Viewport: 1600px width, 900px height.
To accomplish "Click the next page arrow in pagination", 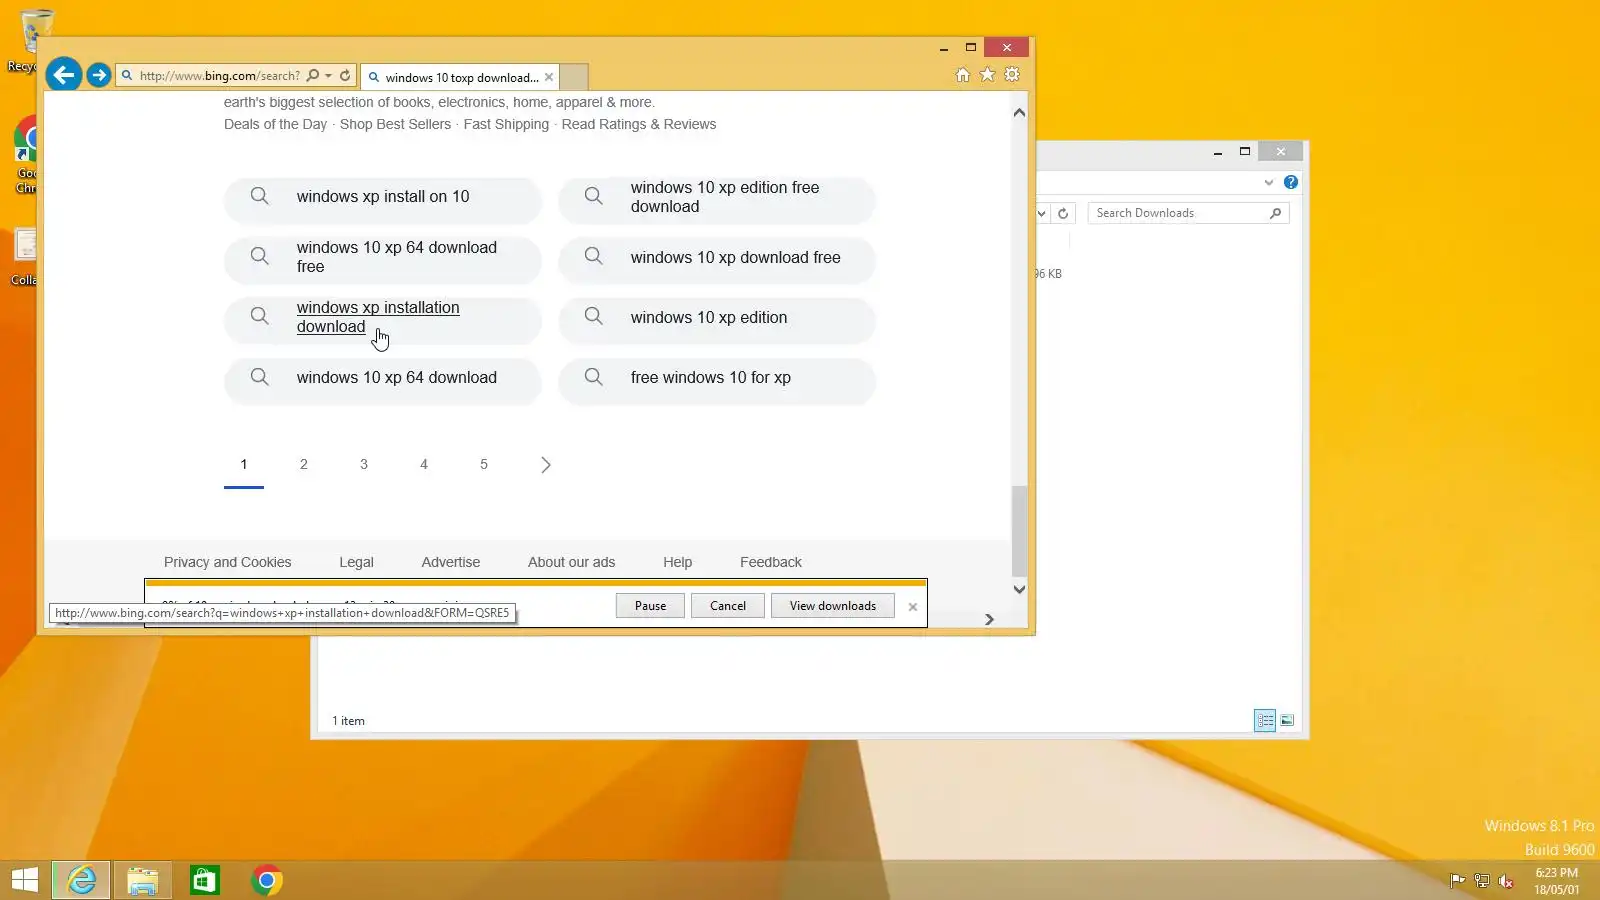I will coord(545,464).
